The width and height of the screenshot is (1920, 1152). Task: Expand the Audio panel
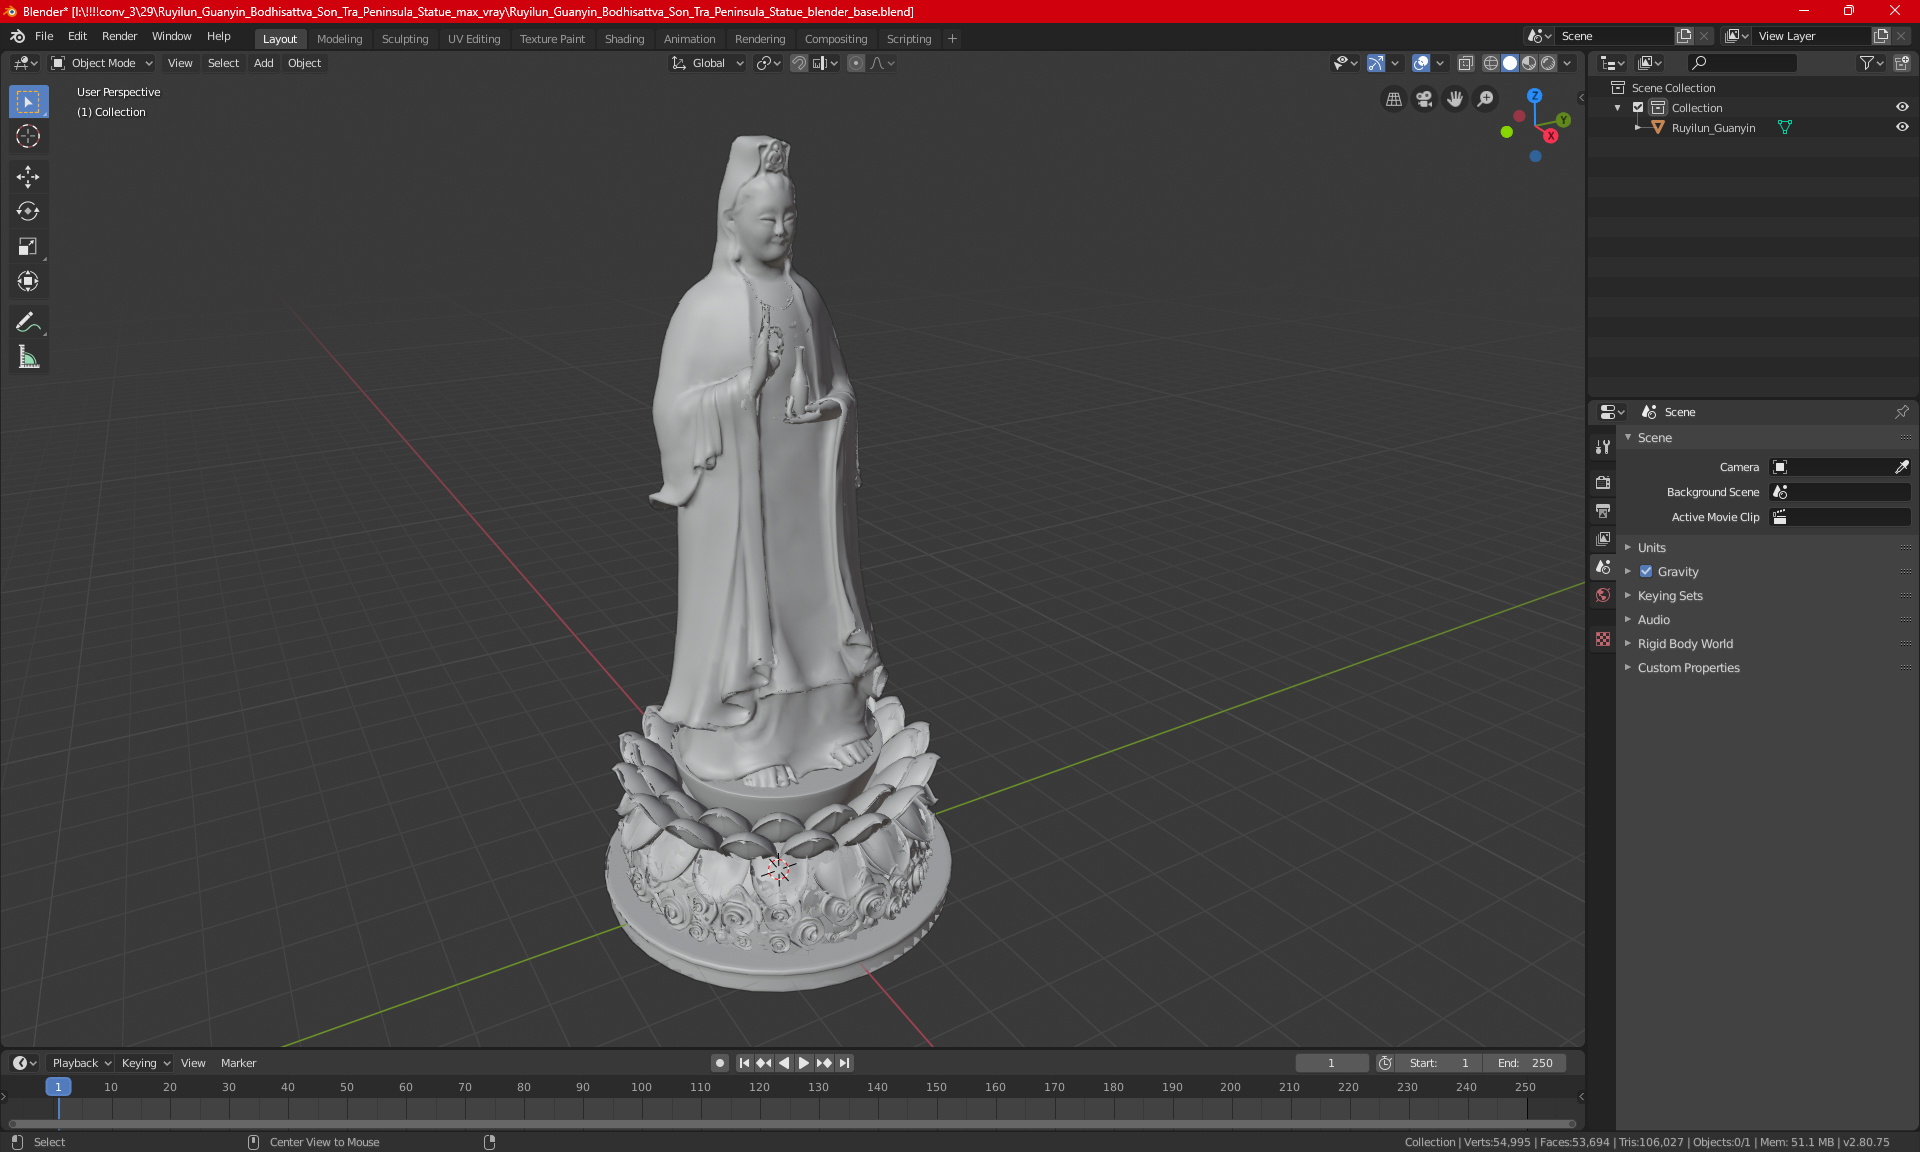click(1653, 620)
